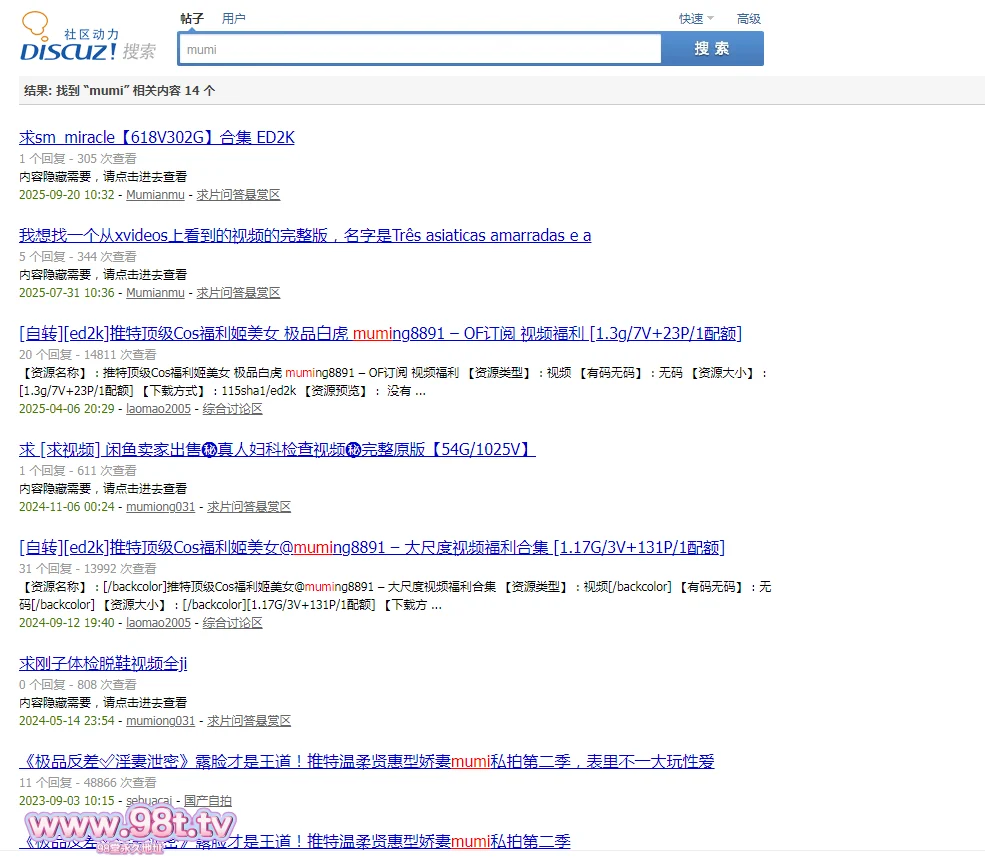985x863 pixels.
Task: Switch to the 用户 tab
Action: coord(234,18)
